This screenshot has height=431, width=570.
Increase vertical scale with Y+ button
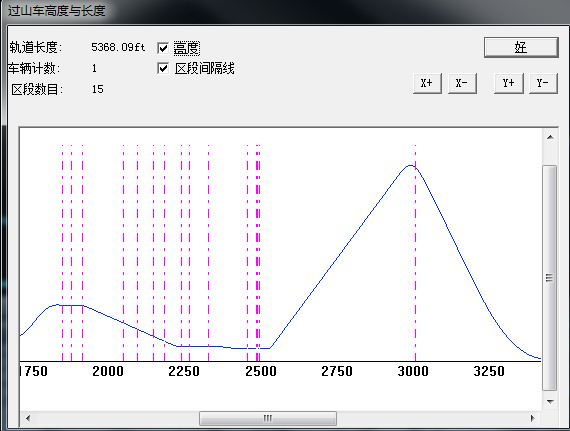point(509,83)
